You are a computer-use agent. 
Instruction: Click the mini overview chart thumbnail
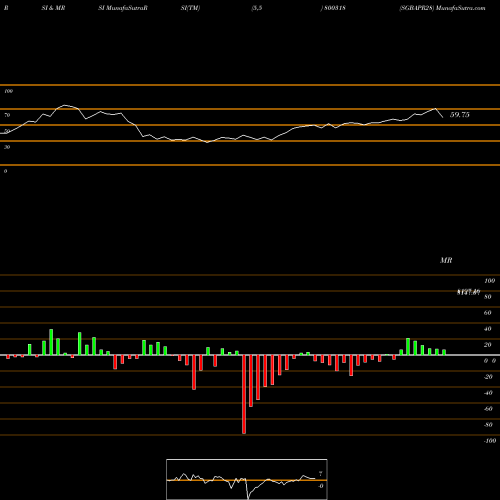pyautogui.click(x=247, y=479)
